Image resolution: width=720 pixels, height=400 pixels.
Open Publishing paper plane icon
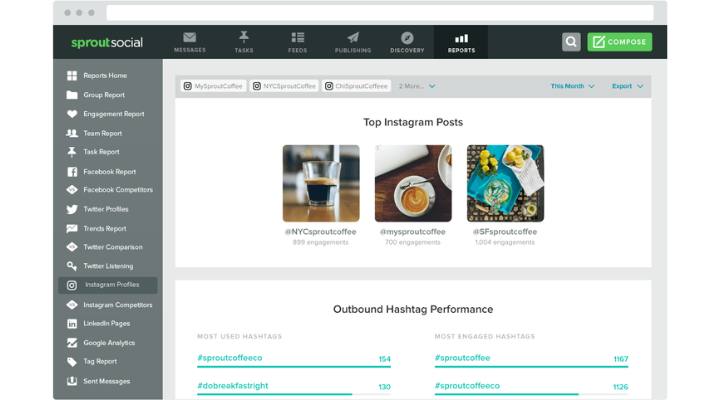coord(353,38)
